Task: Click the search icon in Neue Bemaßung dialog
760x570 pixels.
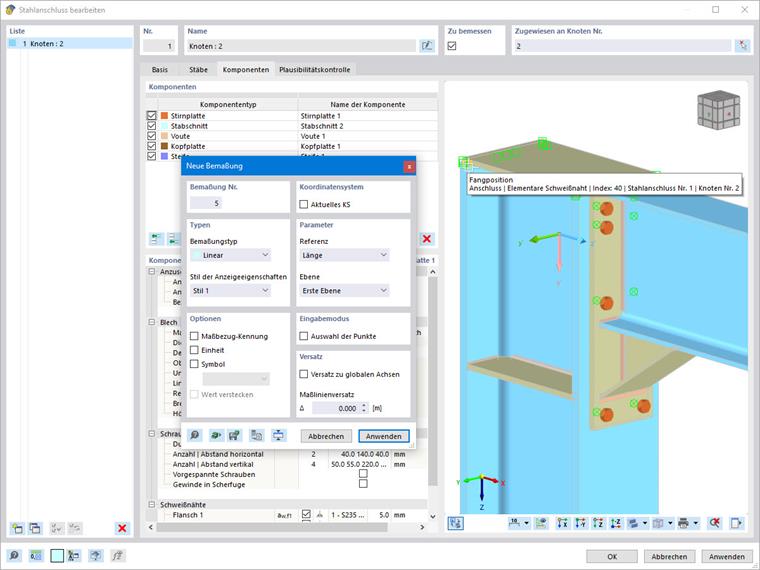Action: click(x=195, y=435)
